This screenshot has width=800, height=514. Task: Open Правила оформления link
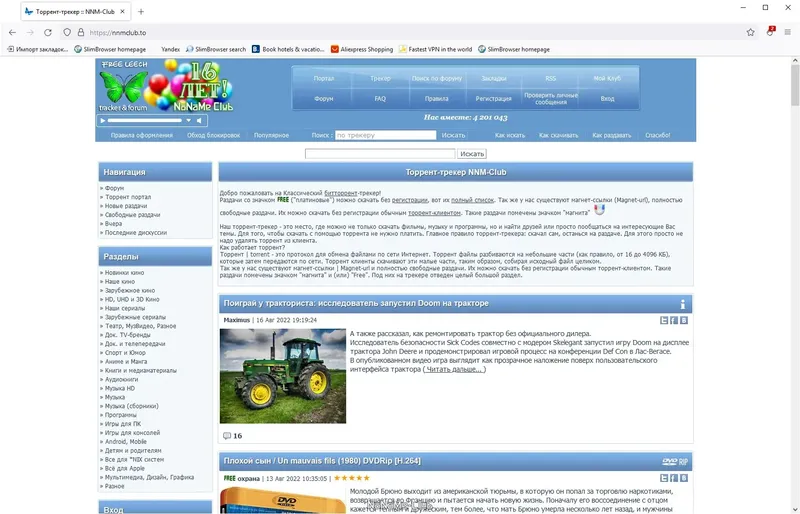coord(141,135)
